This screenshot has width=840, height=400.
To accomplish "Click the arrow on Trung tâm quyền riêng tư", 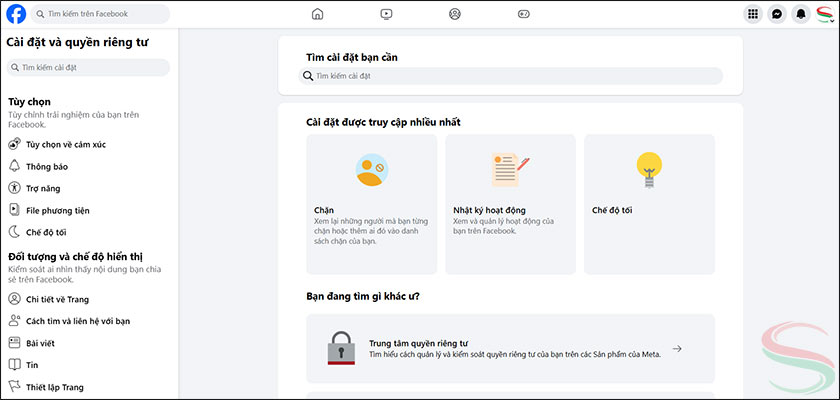I will [x=677, y=349].
